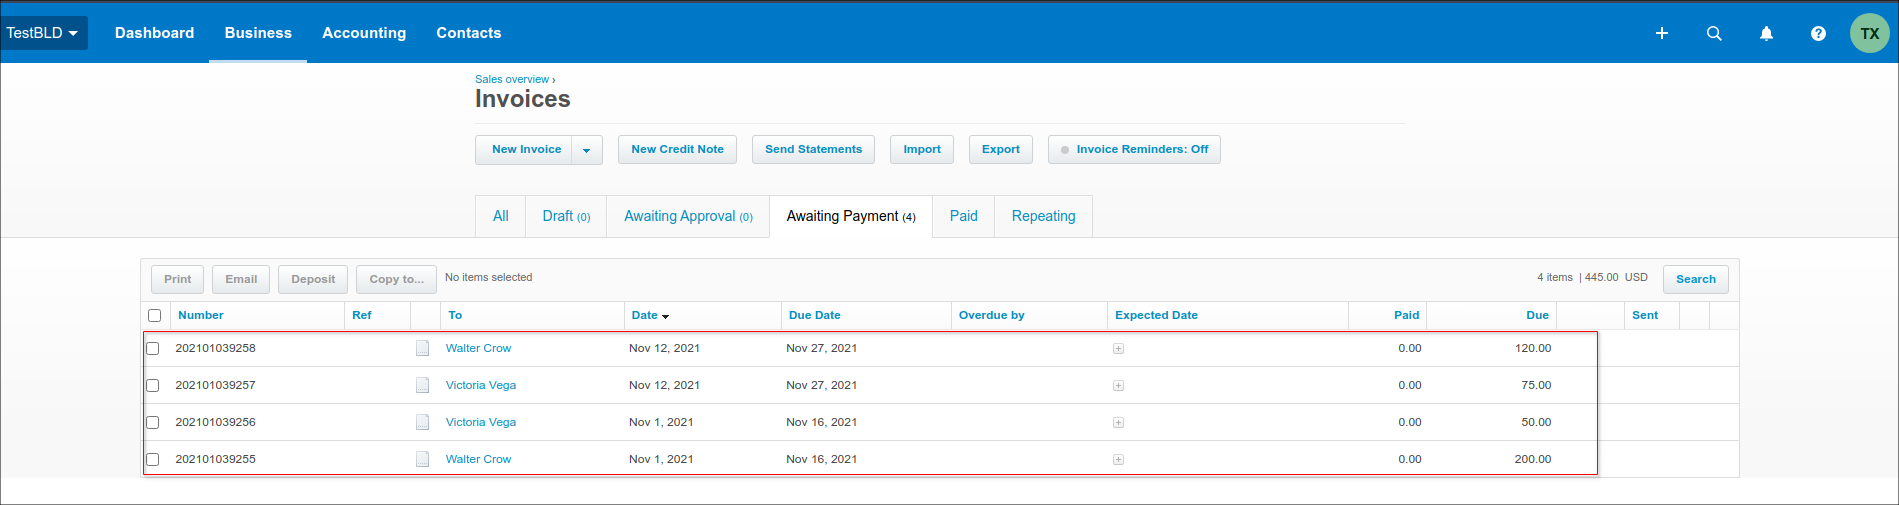Add expected date for invoice 202101039257
The image size is (1899, 505).
point(1118,386)
